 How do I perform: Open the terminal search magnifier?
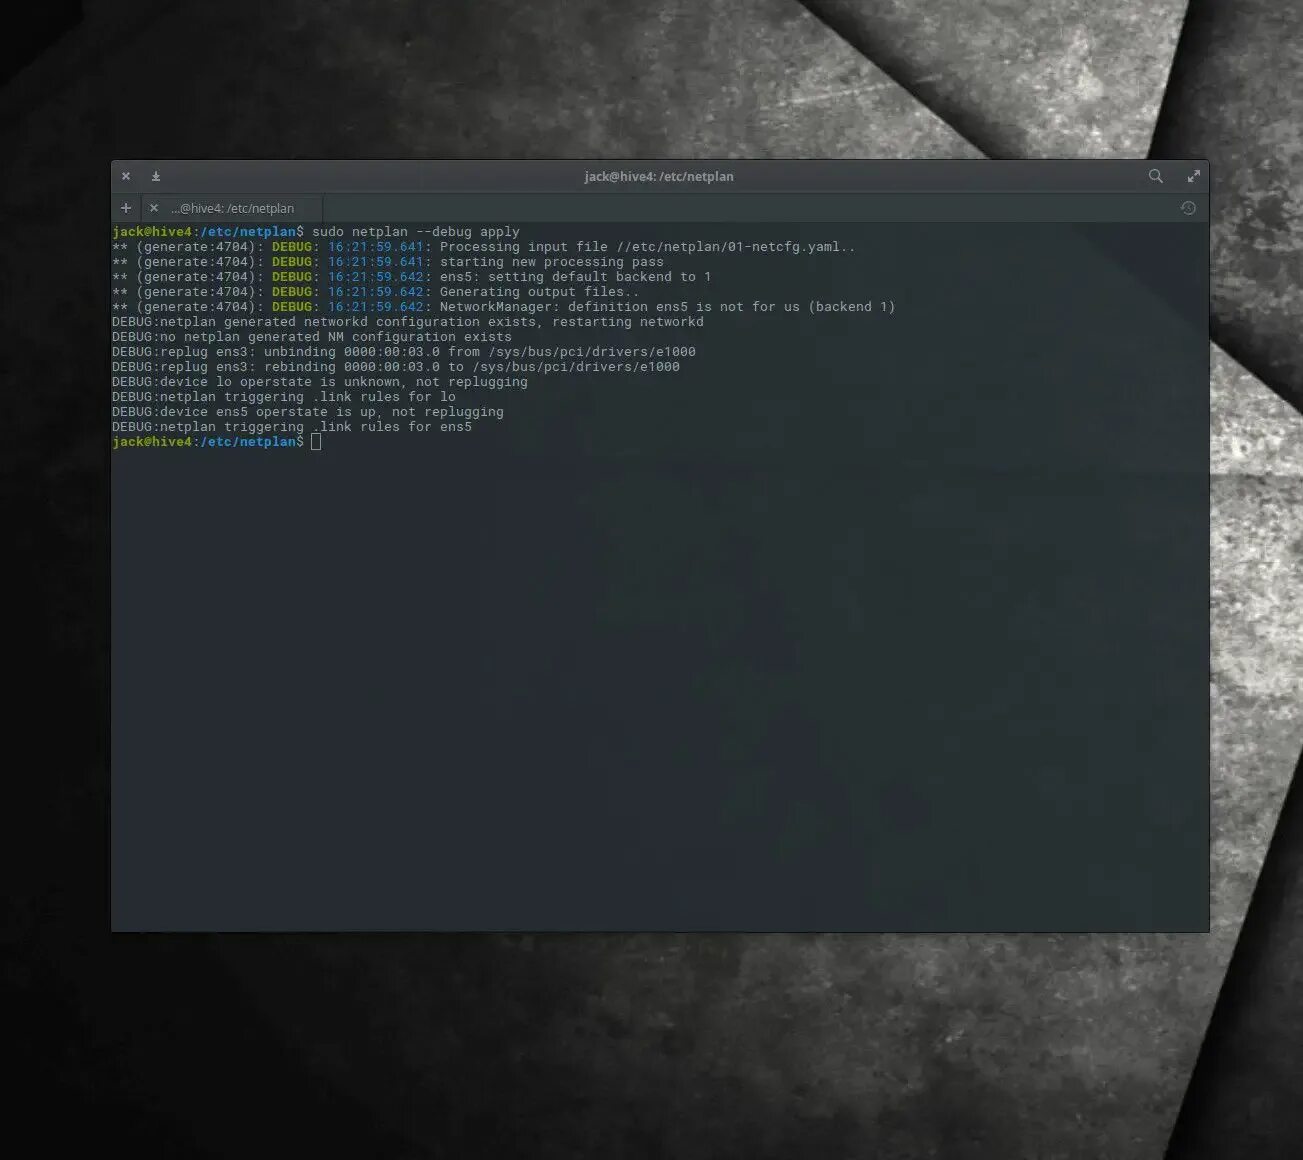coord(1155,176)
